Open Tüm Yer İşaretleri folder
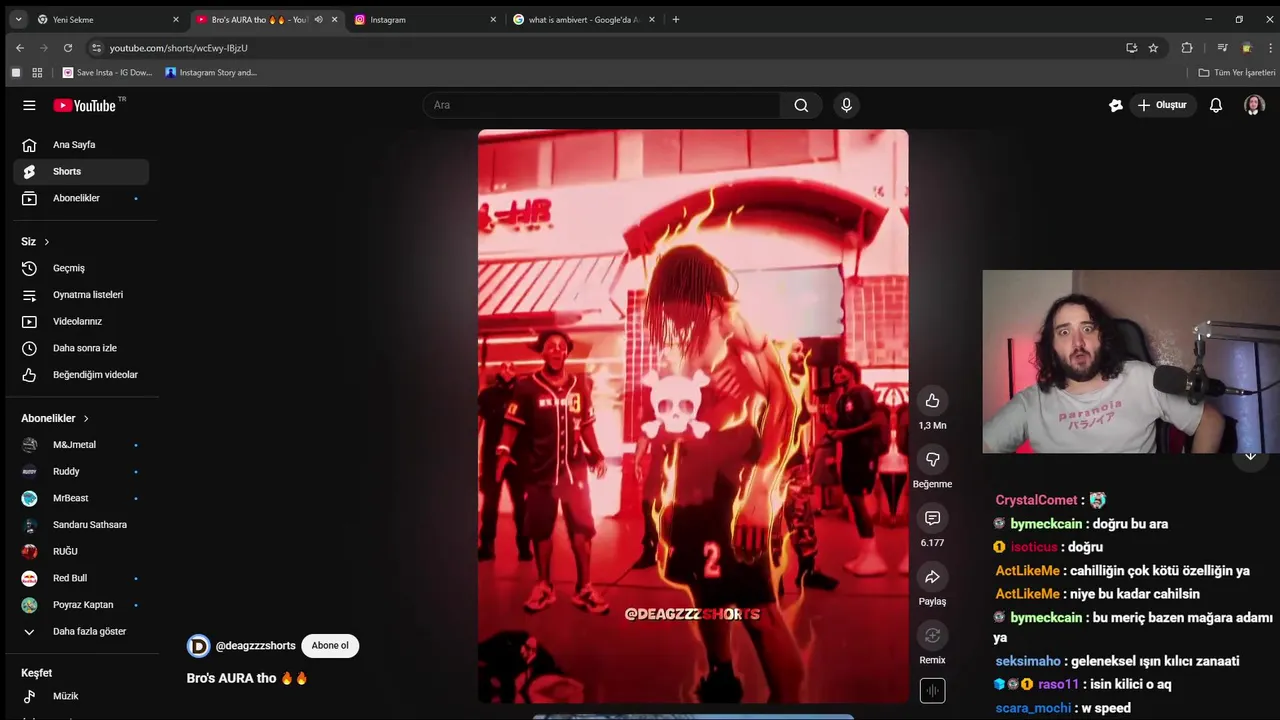The height and width of the screenshot is (720, 1280). coord(1237,72)
